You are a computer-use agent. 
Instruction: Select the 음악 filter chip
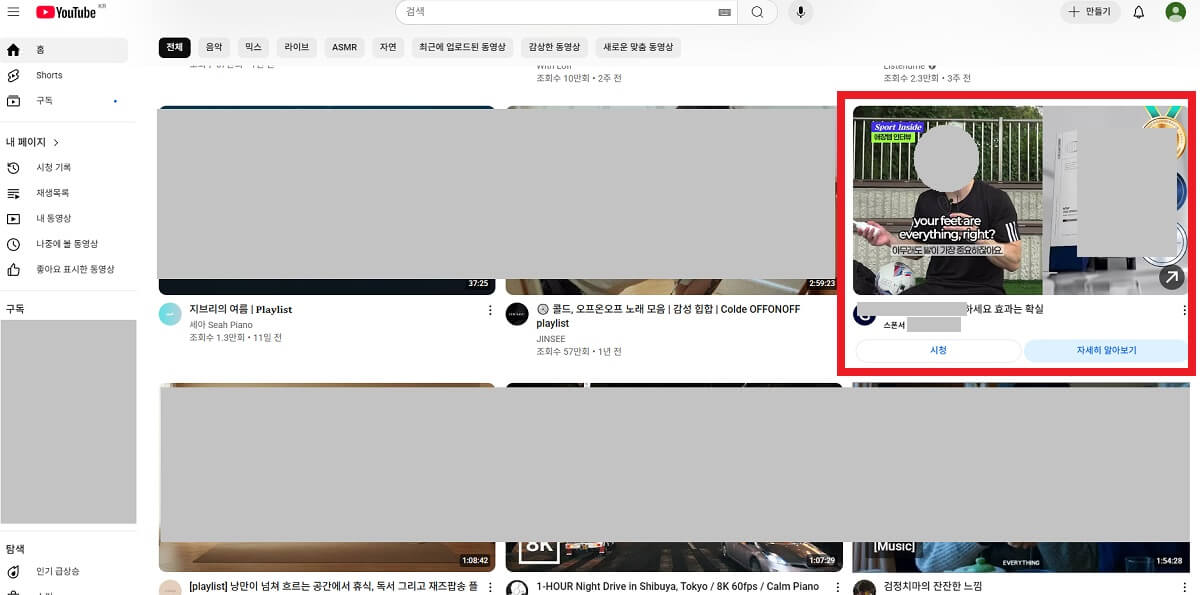(213, 47)
